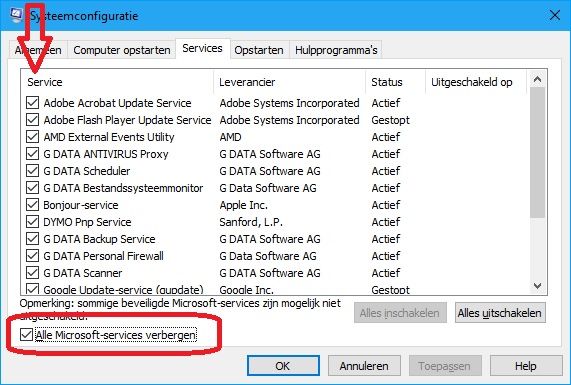Viewport: 571px width, 385px height.
Task: Disable the Bonjour-service checkbox
Action: click(x=32, y=205)
